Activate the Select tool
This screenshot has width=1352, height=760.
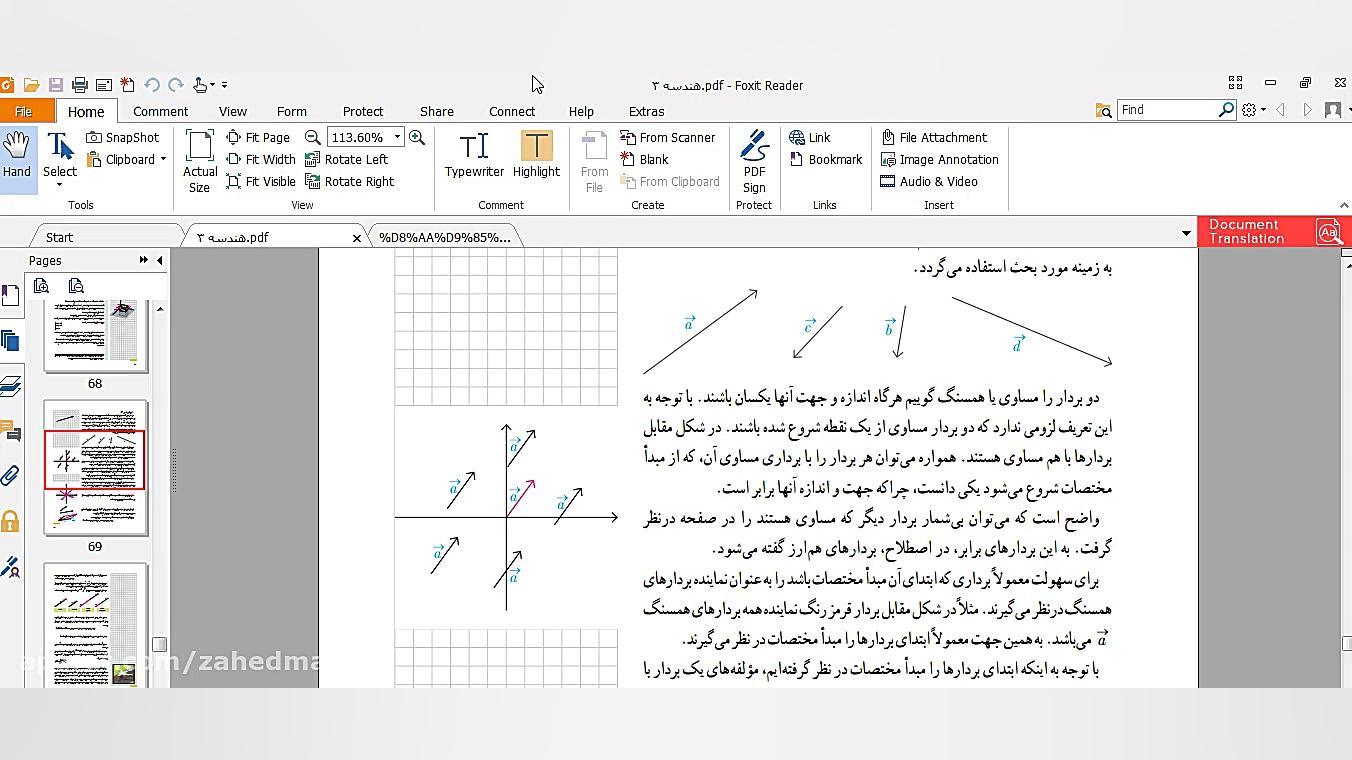[59, 150]
